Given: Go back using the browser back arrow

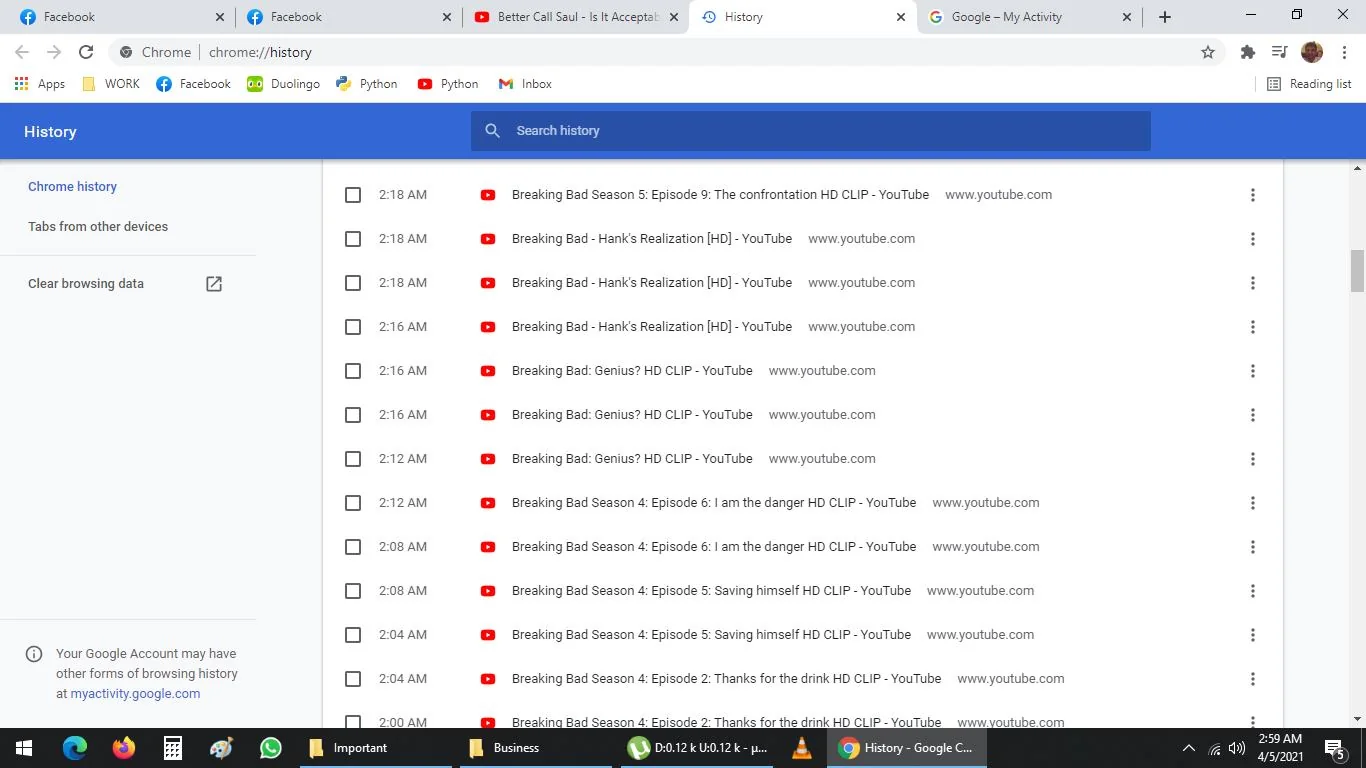Looking at the screenshot, I should [22, 52].
